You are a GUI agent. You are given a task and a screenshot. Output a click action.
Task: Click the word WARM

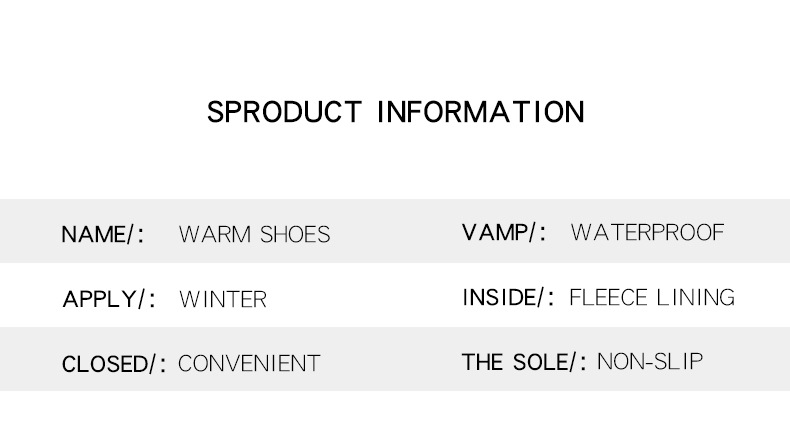(215, 235)
